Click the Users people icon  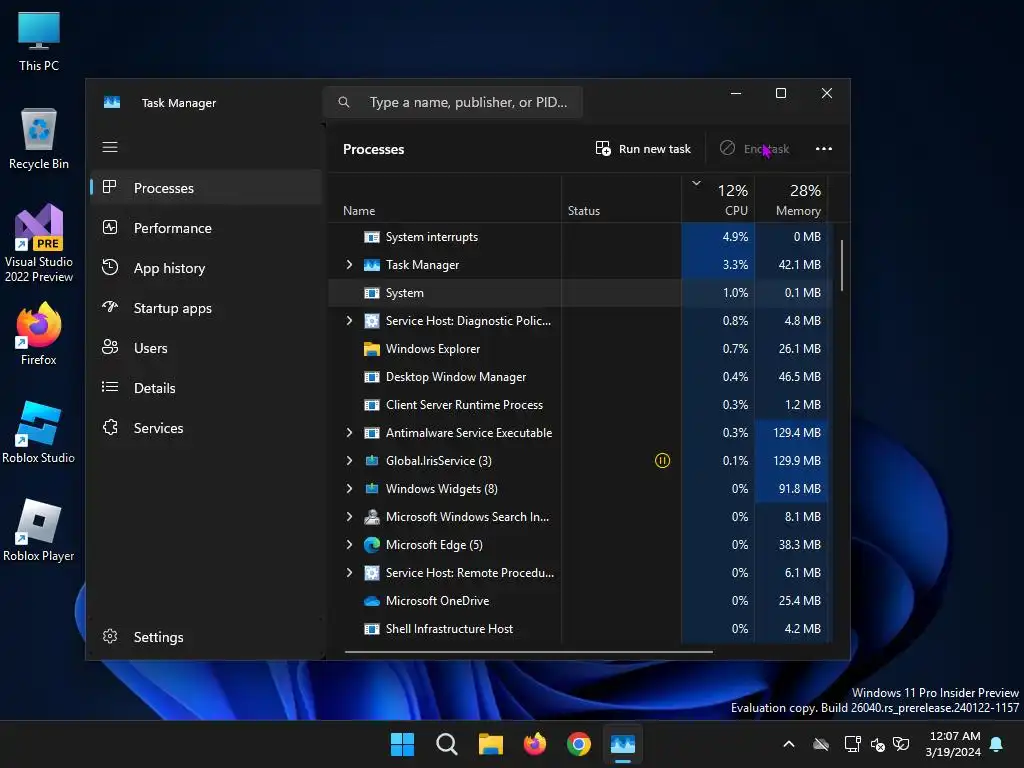(x=110, y=347)
